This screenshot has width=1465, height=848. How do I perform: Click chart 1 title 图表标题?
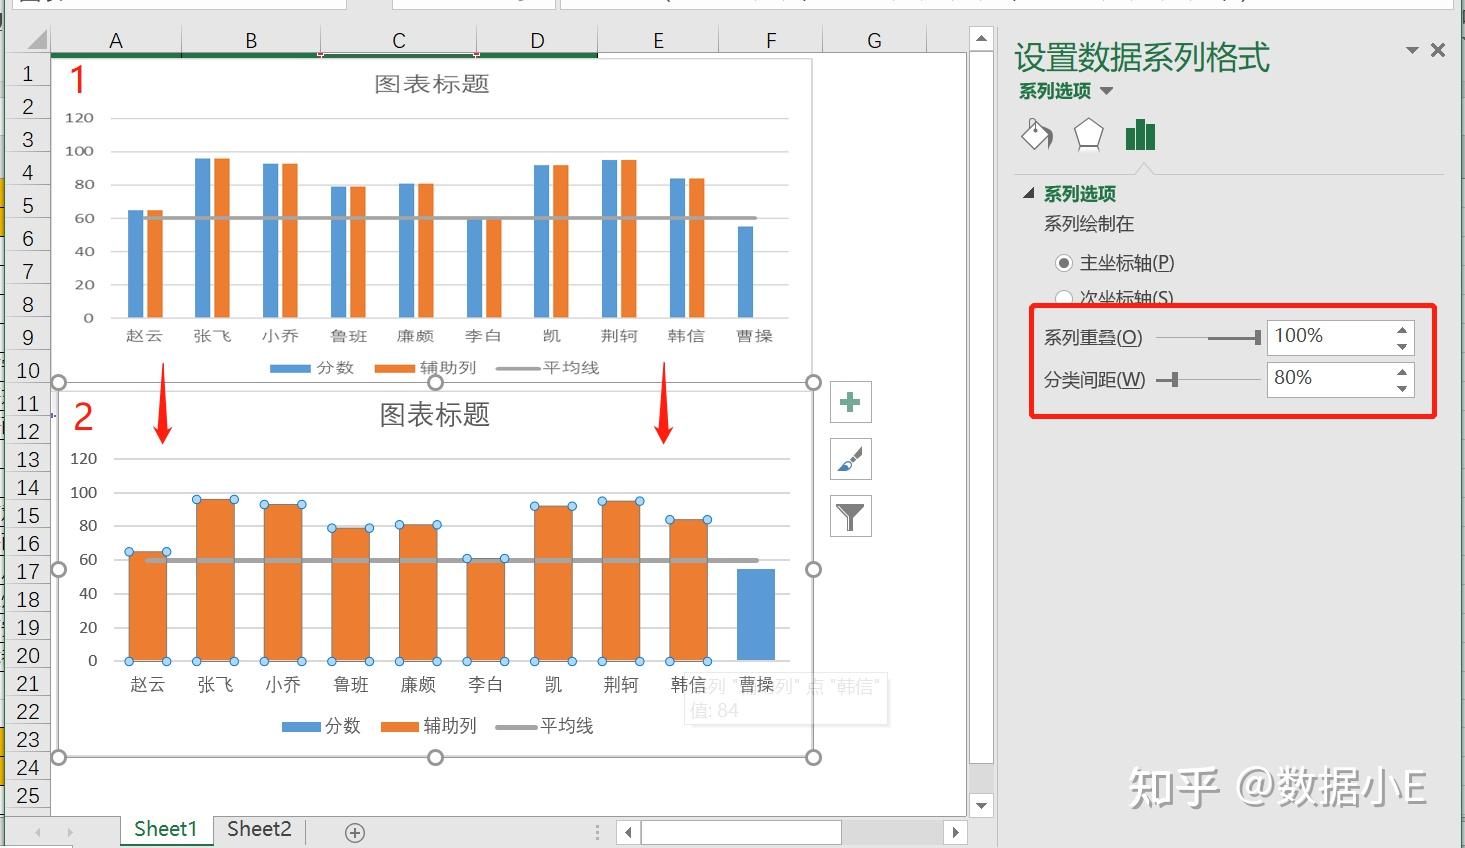pos(432,84)
